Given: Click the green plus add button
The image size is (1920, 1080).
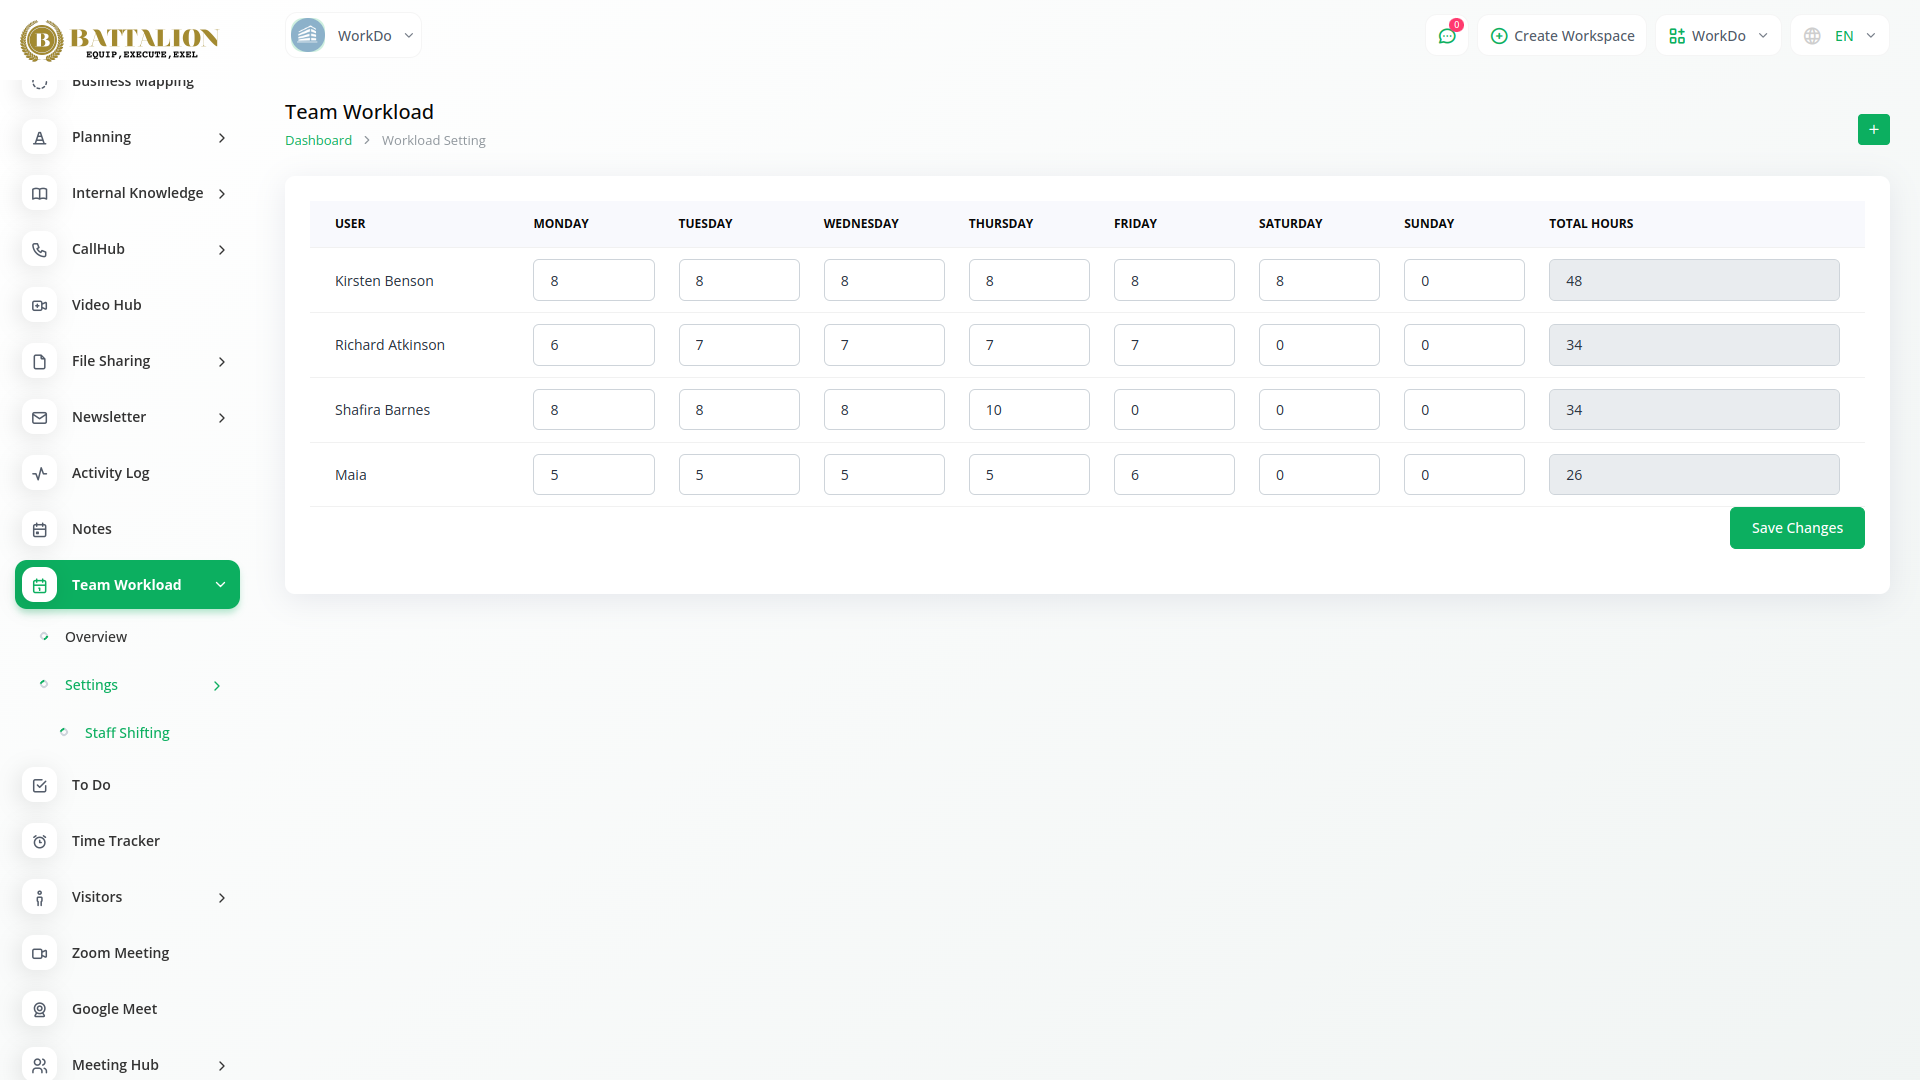Looking at the screenshot, I should [x=1873, y=130].
